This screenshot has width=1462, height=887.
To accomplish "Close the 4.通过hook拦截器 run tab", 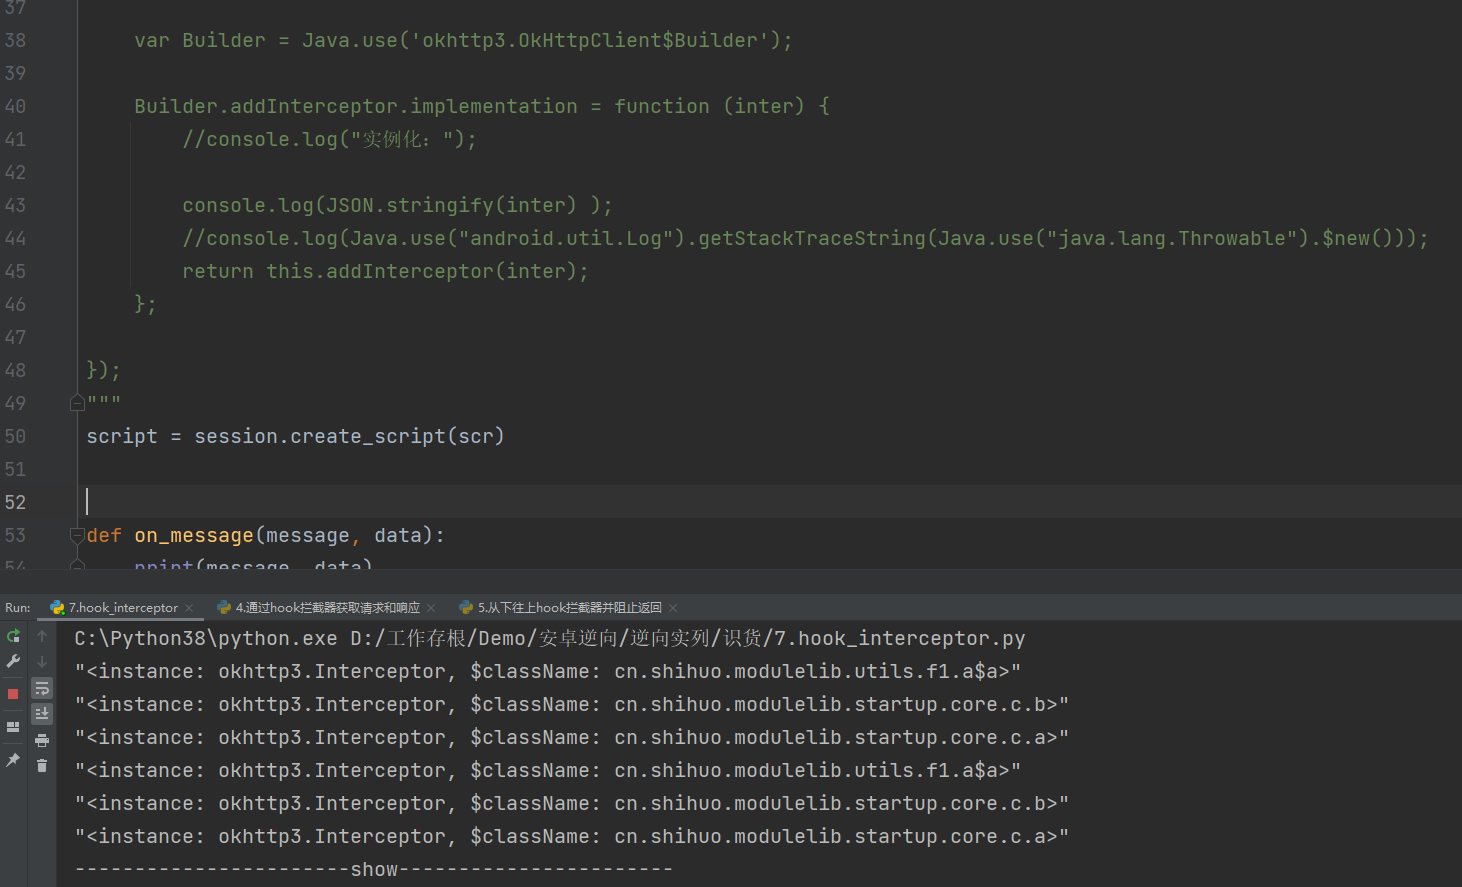I will (431, 608).
